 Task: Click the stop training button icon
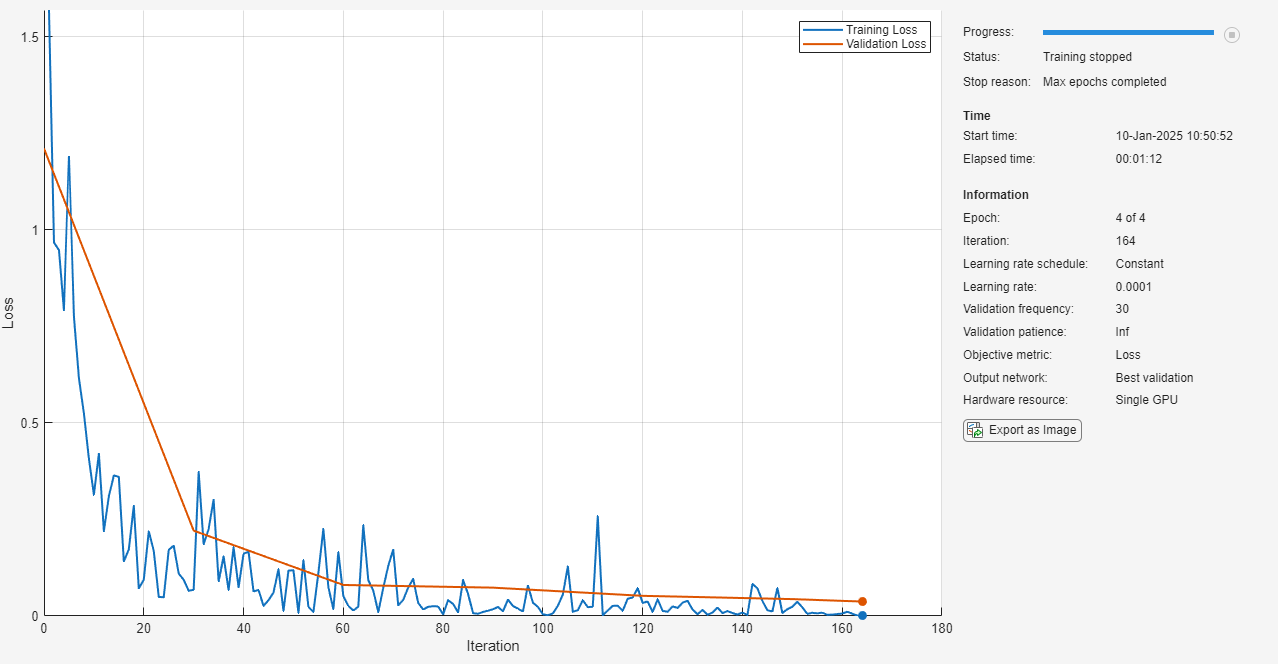1232,34
